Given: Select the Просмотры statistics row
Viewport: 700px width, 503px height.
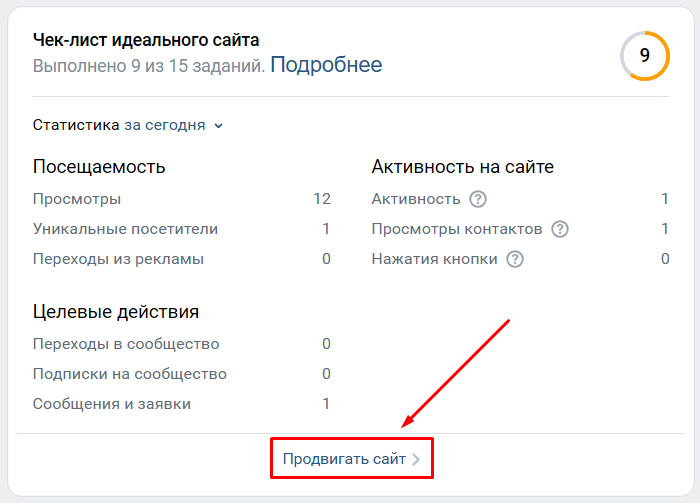Looking at the screenshot, I should click(x=182, y=199).
